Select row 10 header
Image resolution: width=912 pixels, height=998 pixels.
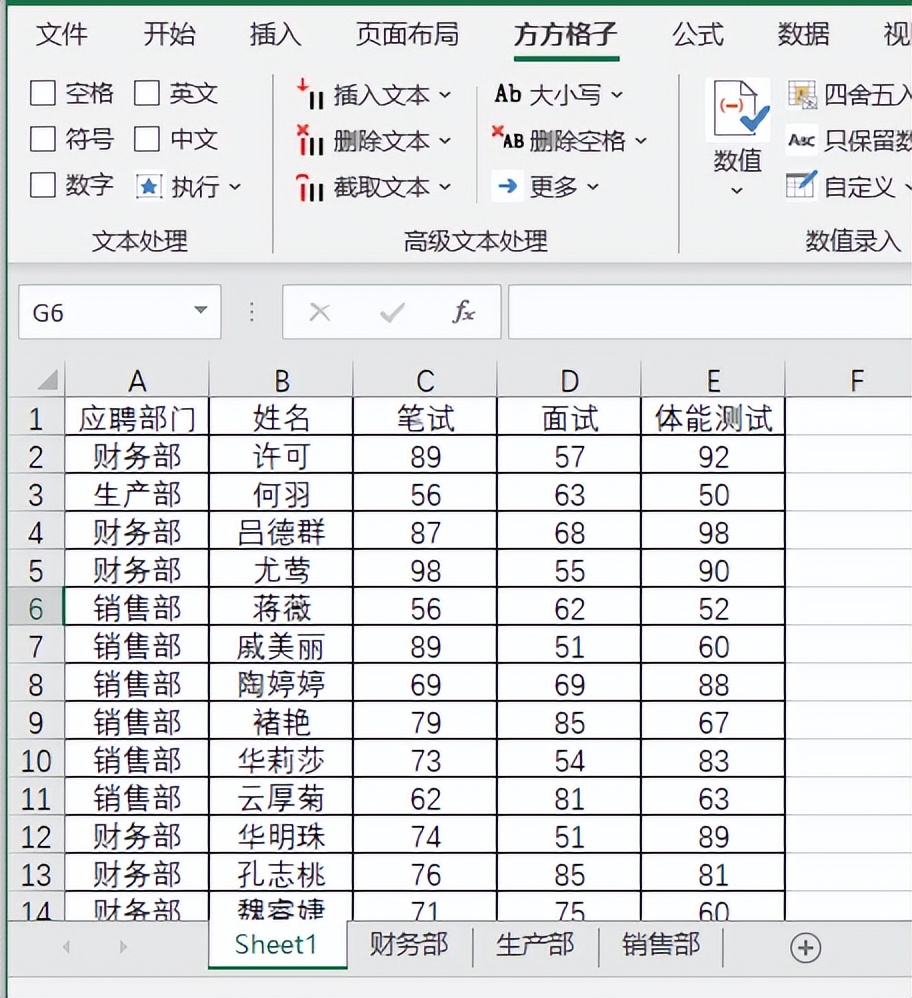click(36, 760)
